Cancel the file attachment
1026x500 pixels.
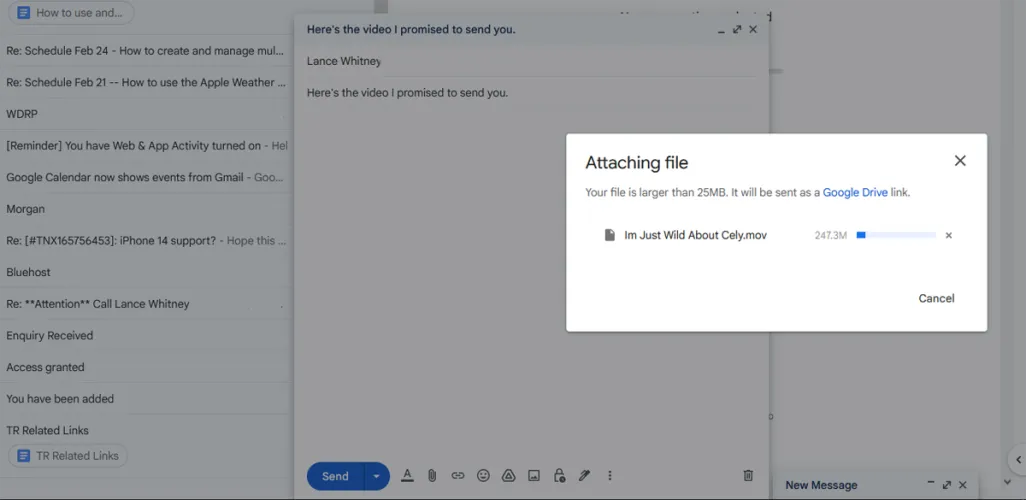936,298
